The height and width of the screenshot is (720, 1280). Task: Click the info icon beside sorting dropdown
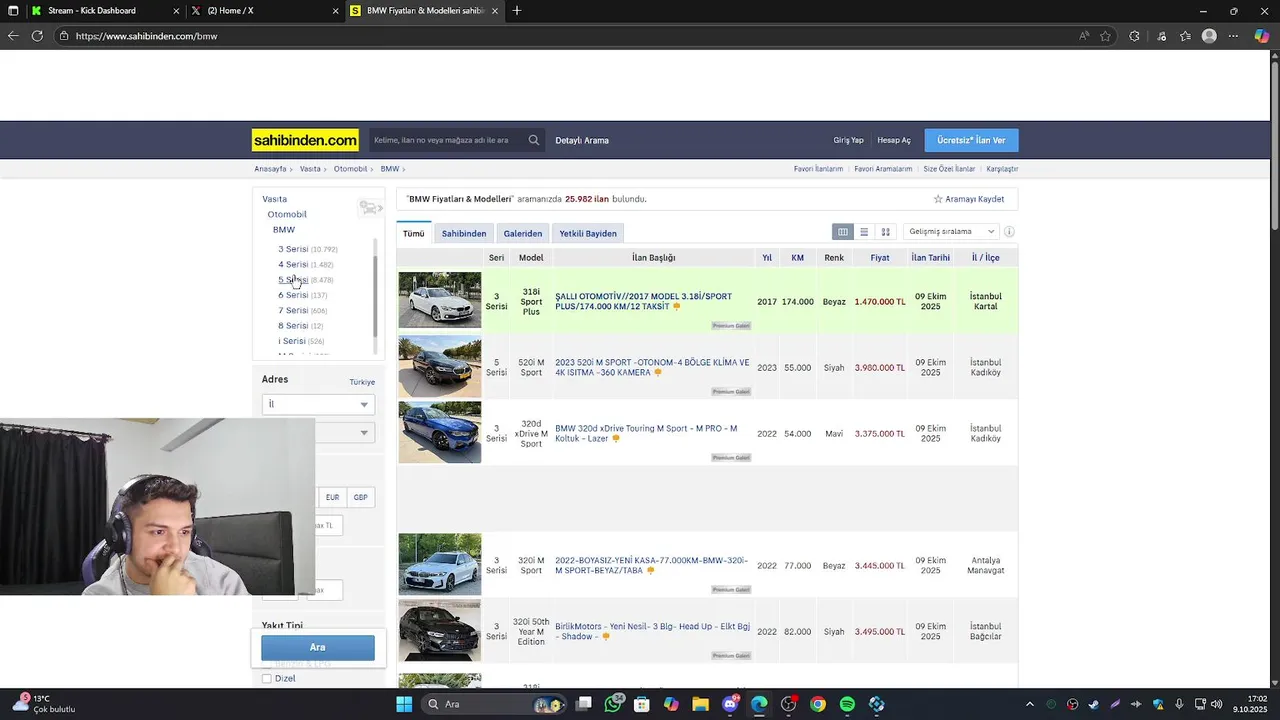tap(1009, 232)
